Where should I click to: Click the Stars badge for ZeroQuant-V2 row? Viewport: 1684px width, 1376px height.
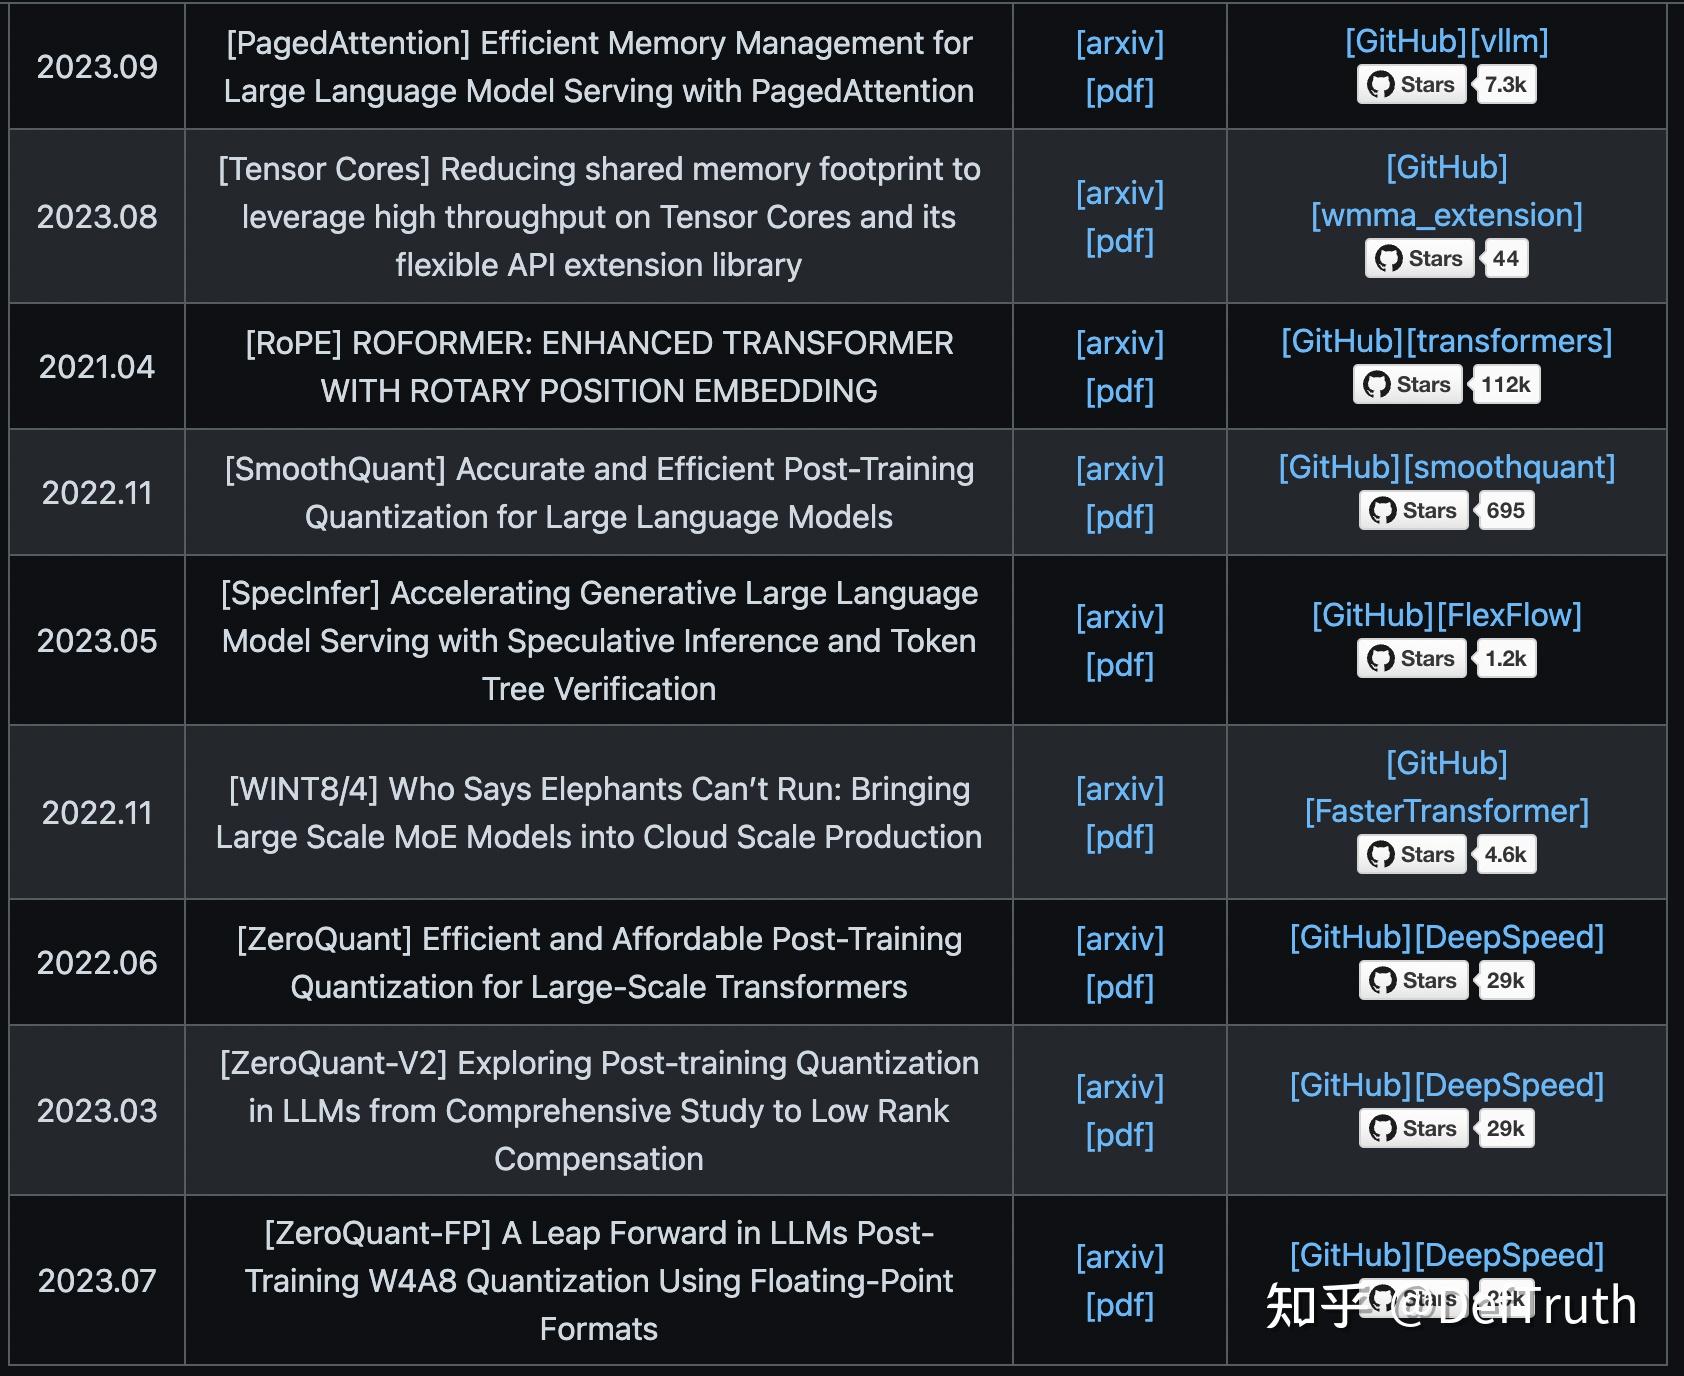tap(1446, 1129)
